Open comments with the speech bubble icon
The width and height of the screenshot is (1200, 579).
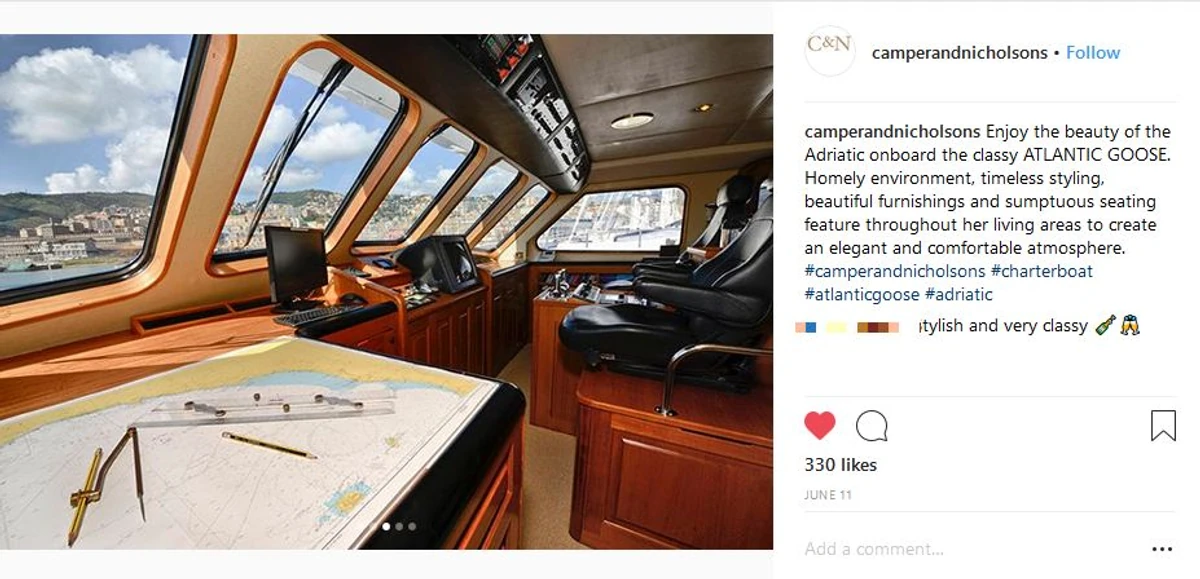[x=872, y=426]
